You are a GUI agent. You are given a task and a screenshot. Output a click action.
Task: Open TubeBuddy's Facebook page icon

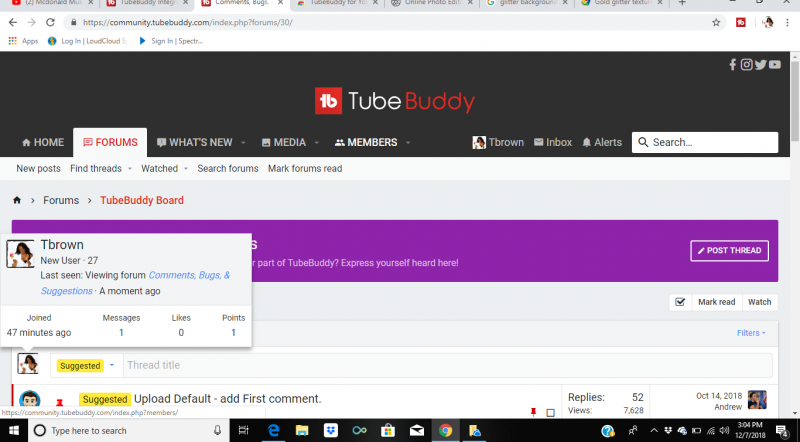733,65
